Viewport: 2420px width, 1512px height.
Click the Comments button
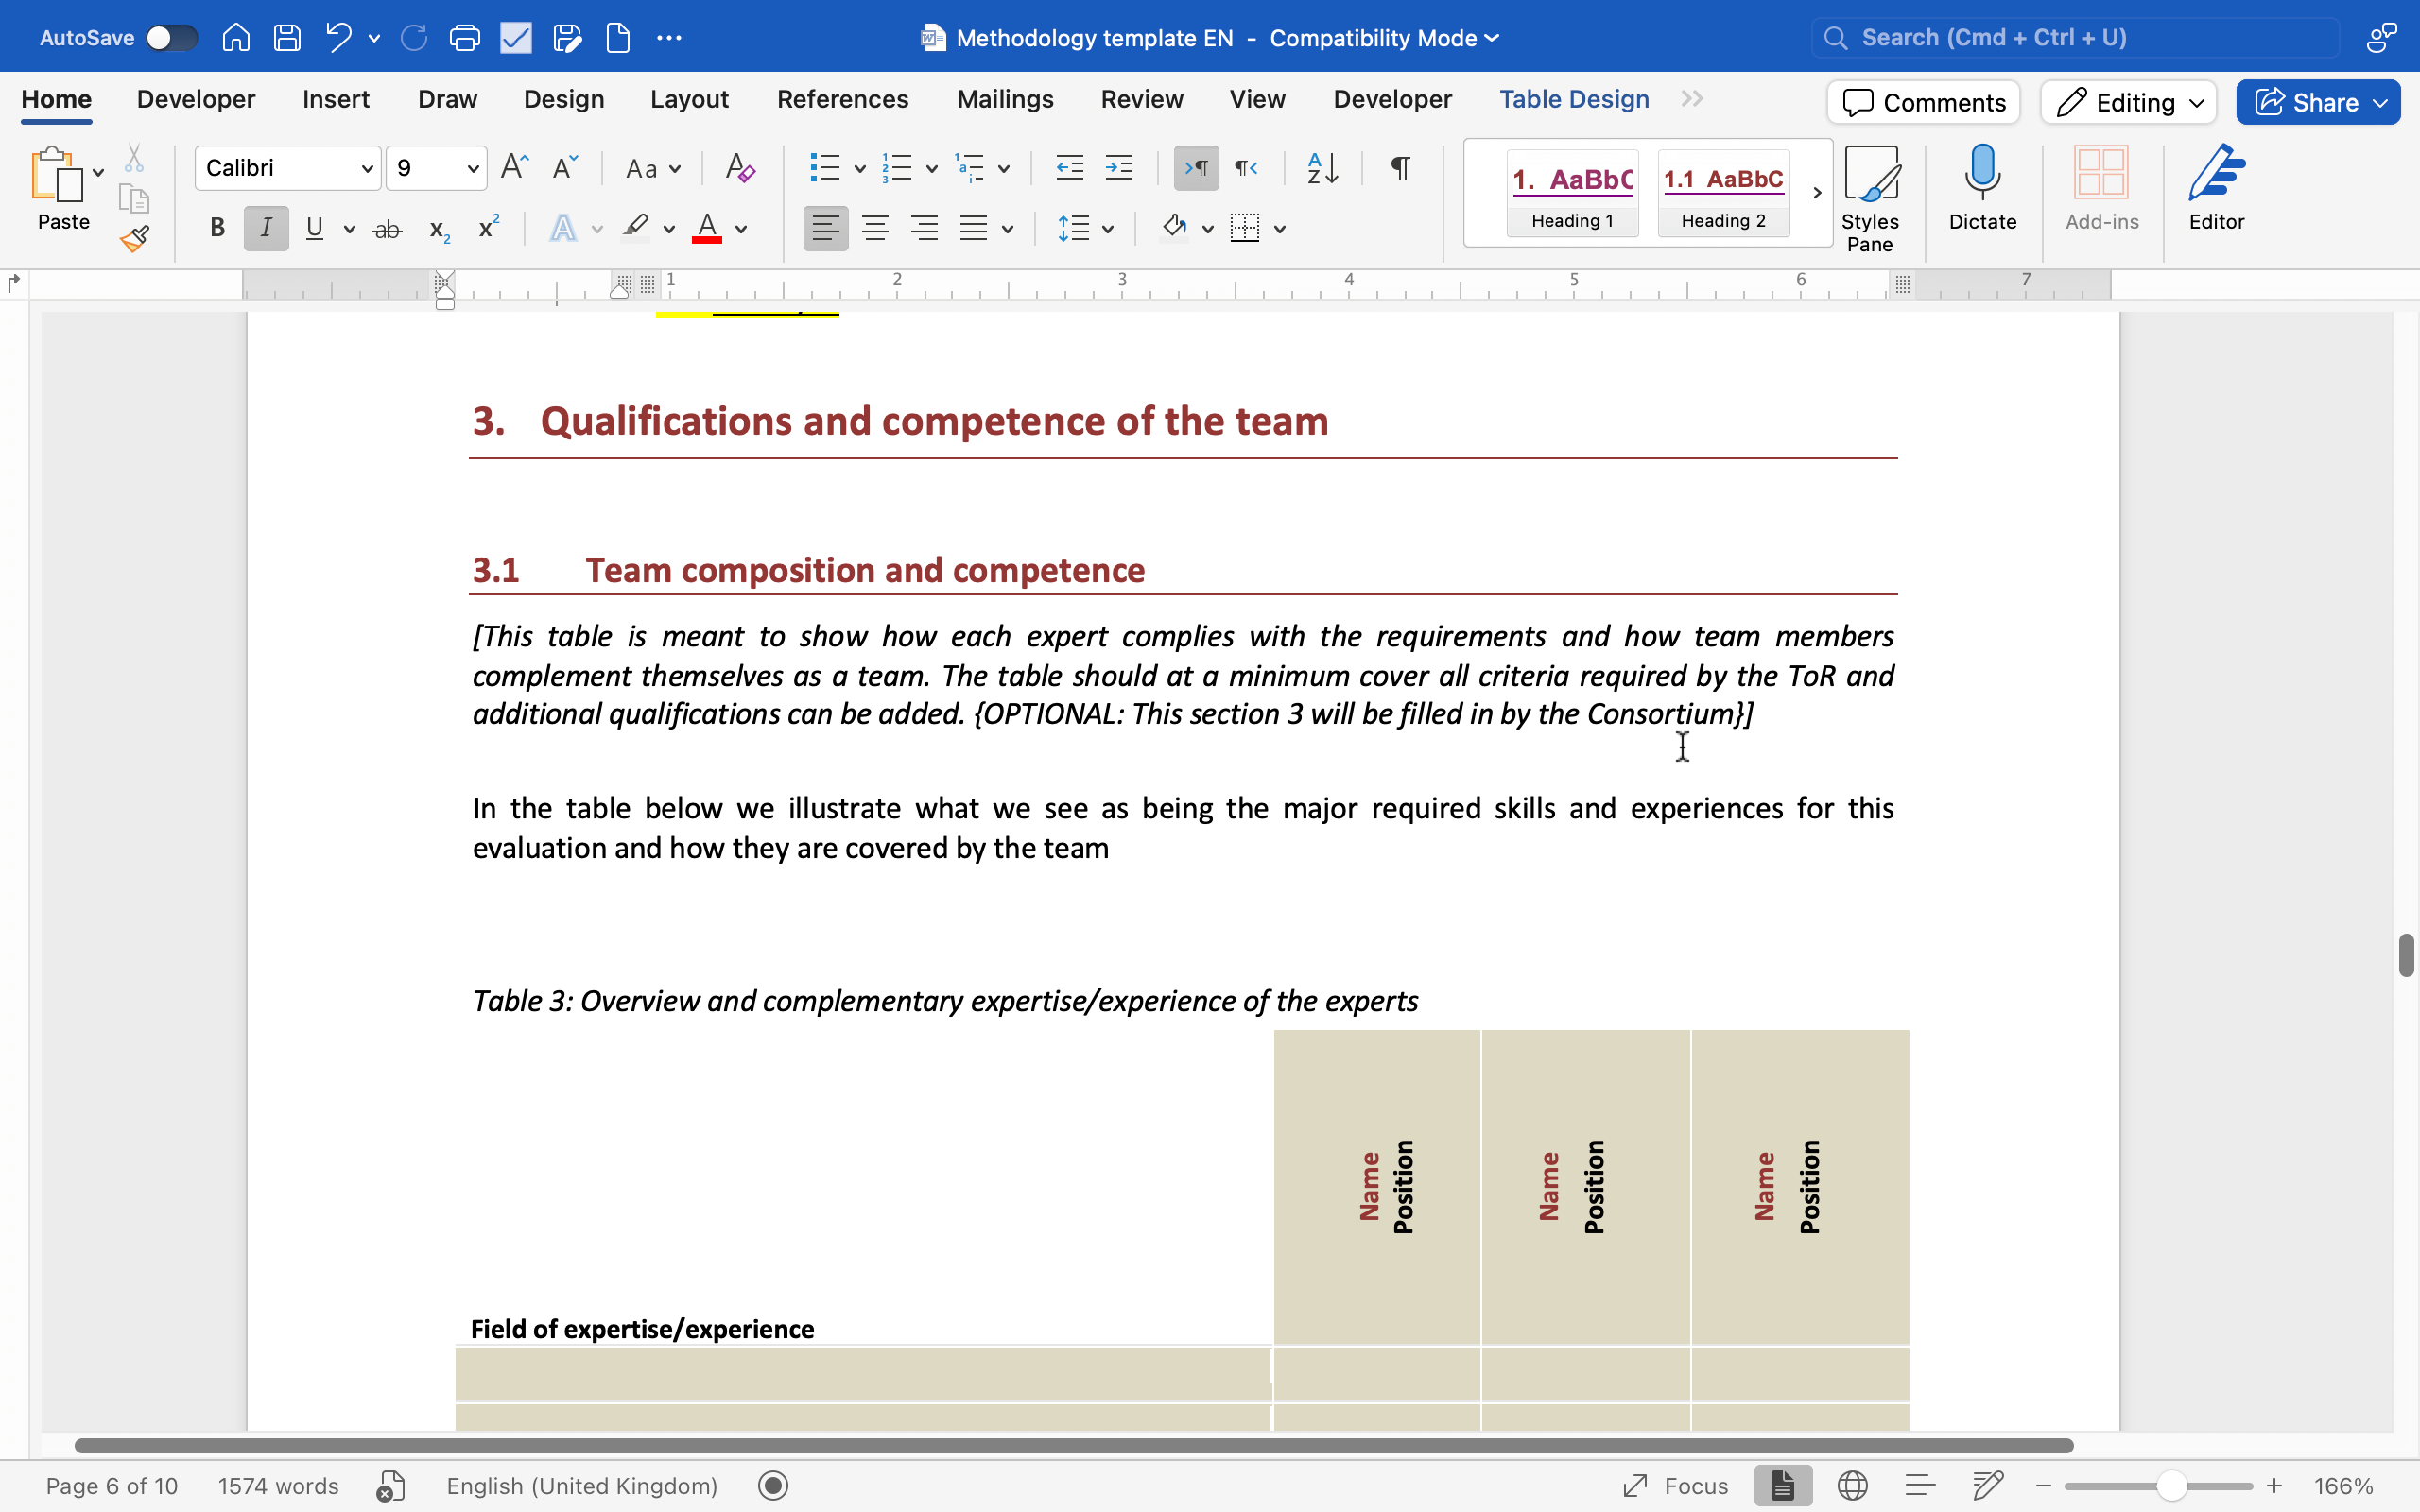click(1923, 102)
